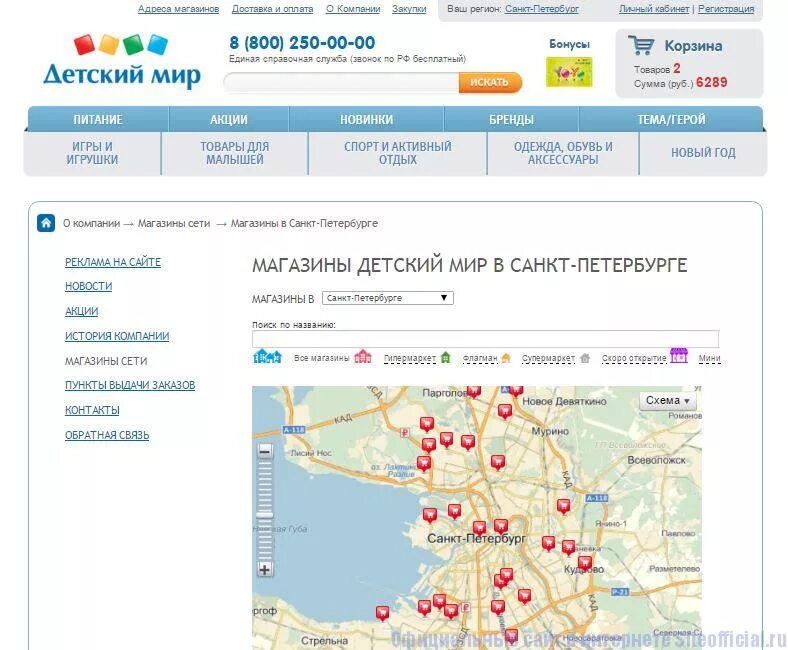Open Акции sidebar link

[81, 311]
